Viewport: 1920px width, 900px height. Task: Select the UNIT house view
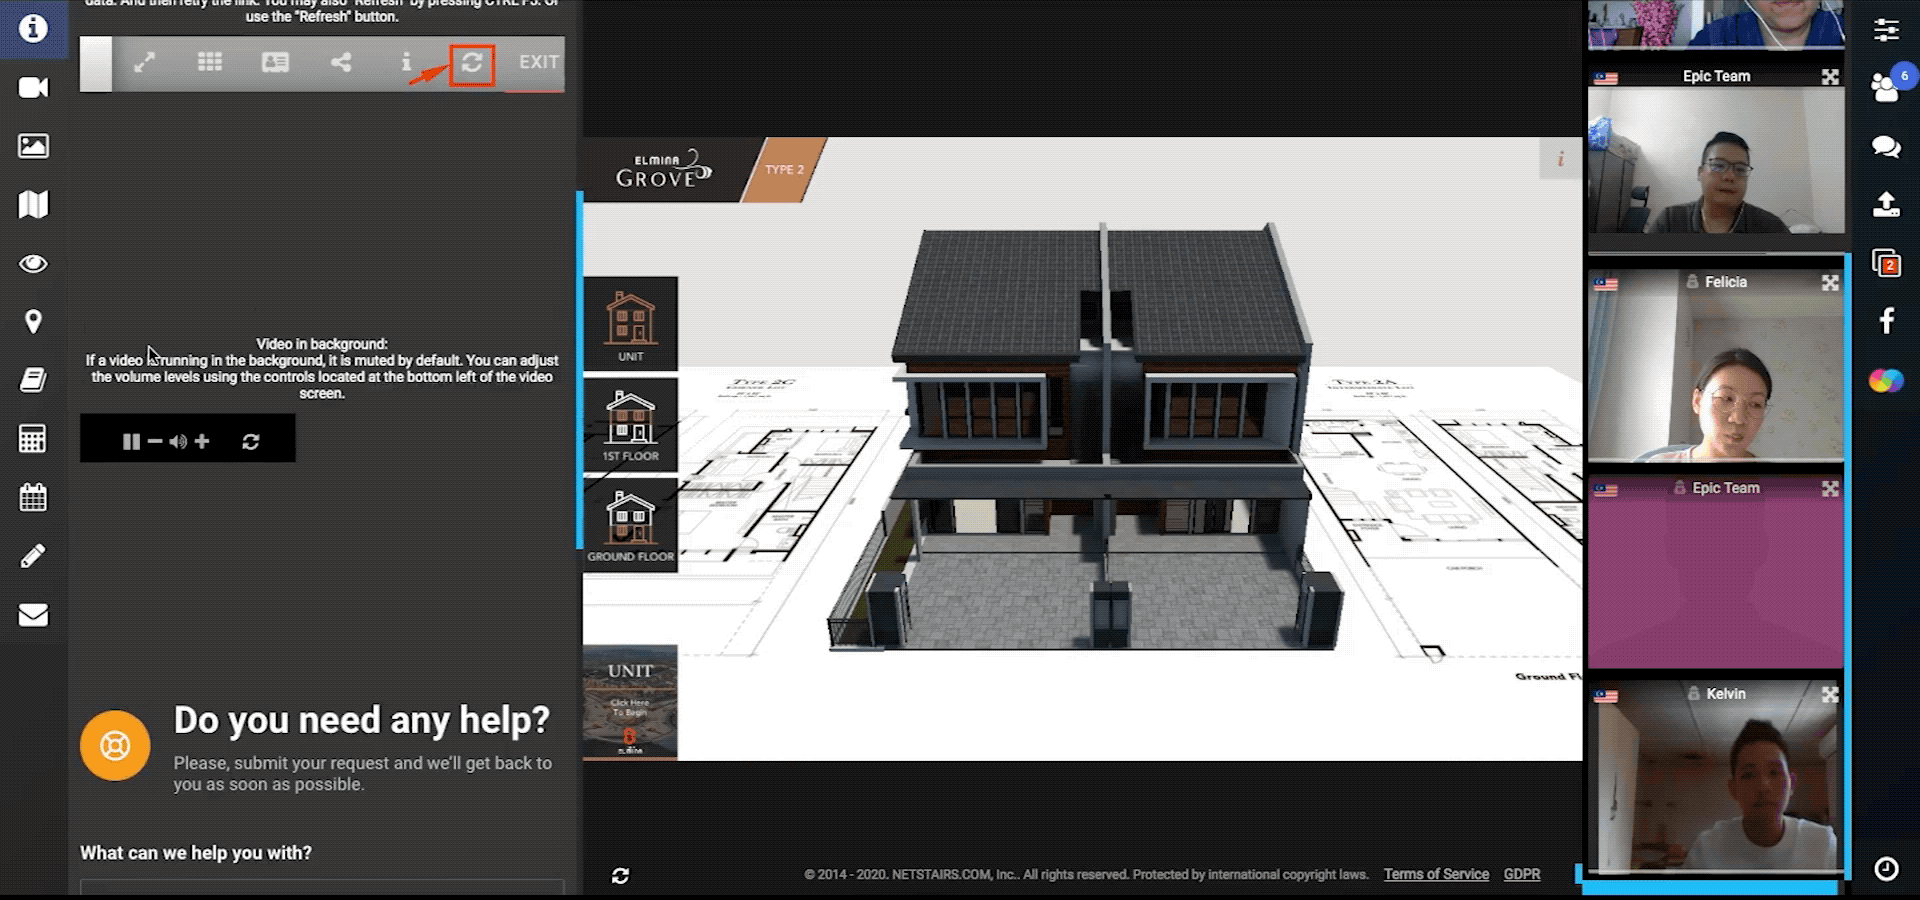(630, 325)
